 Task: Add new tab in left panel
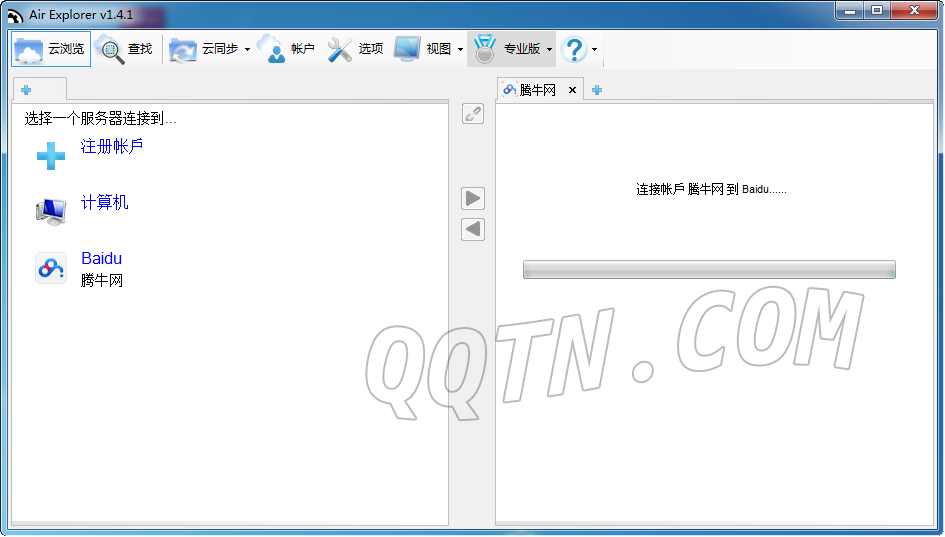click(x=26, y=90)
